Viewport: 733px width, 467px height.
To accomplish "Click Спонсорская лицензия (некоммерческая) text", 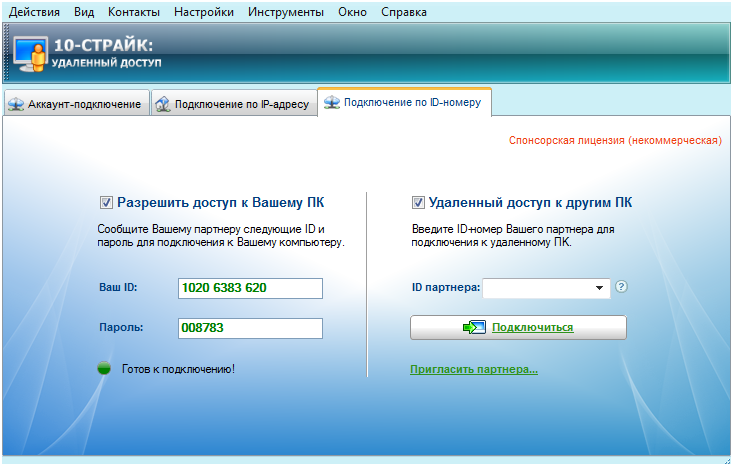I will tap(615, 140).
